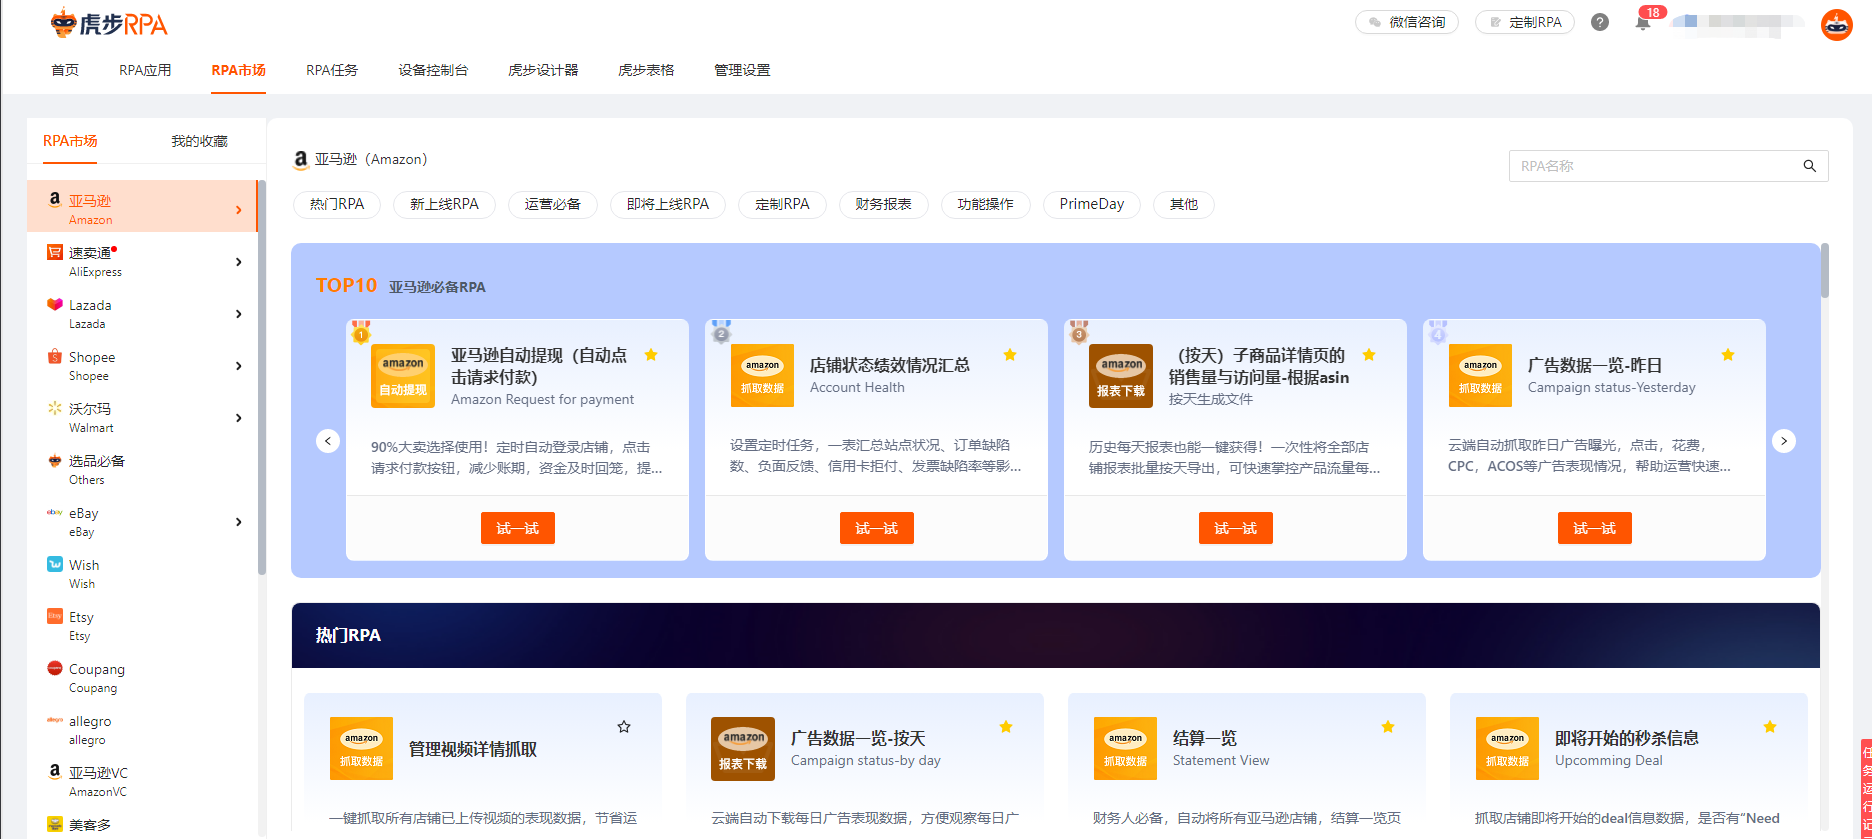Viewport: 1872px width, 839px height.
Task: Click 广告数据一览-按天 card's 报表下载 icon
Action: pos(743,749)
